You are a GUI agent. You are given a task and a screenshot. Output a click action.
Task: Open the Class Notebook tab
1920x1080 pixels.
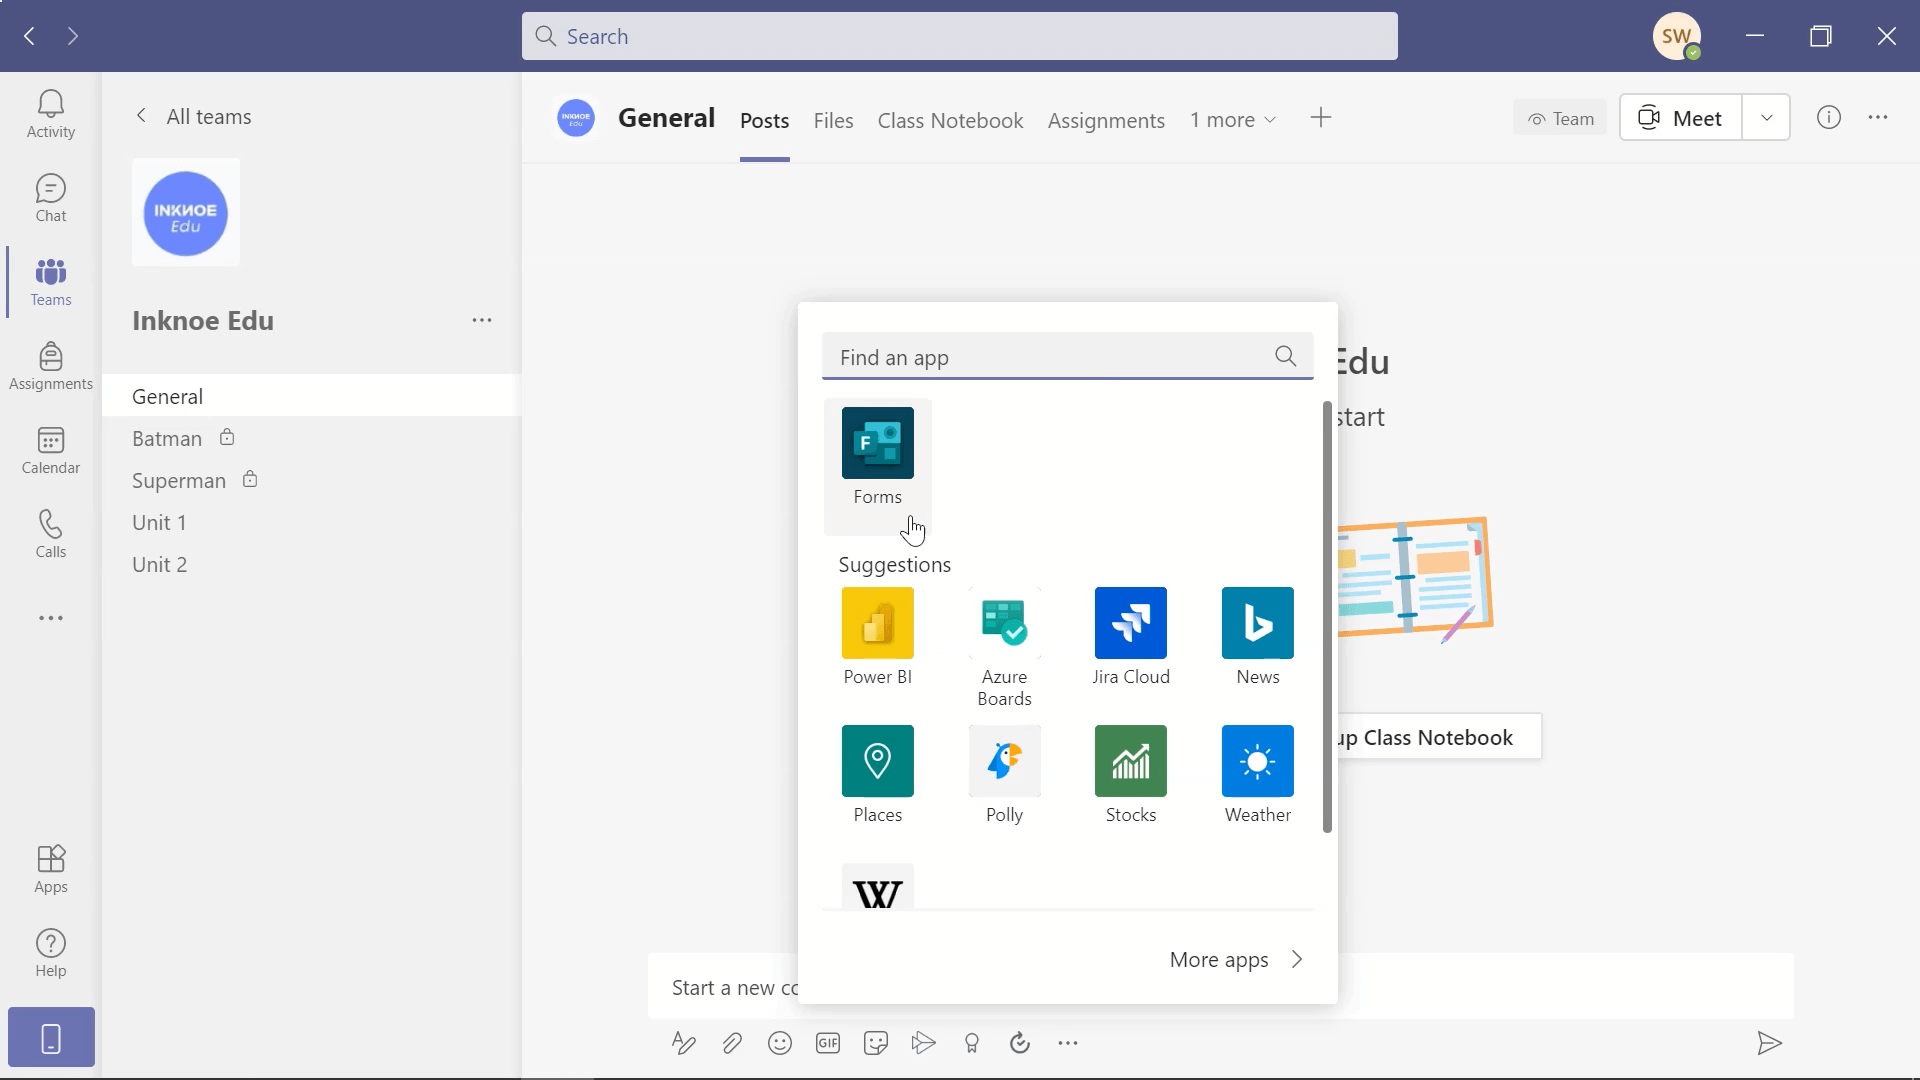point(949,120)
